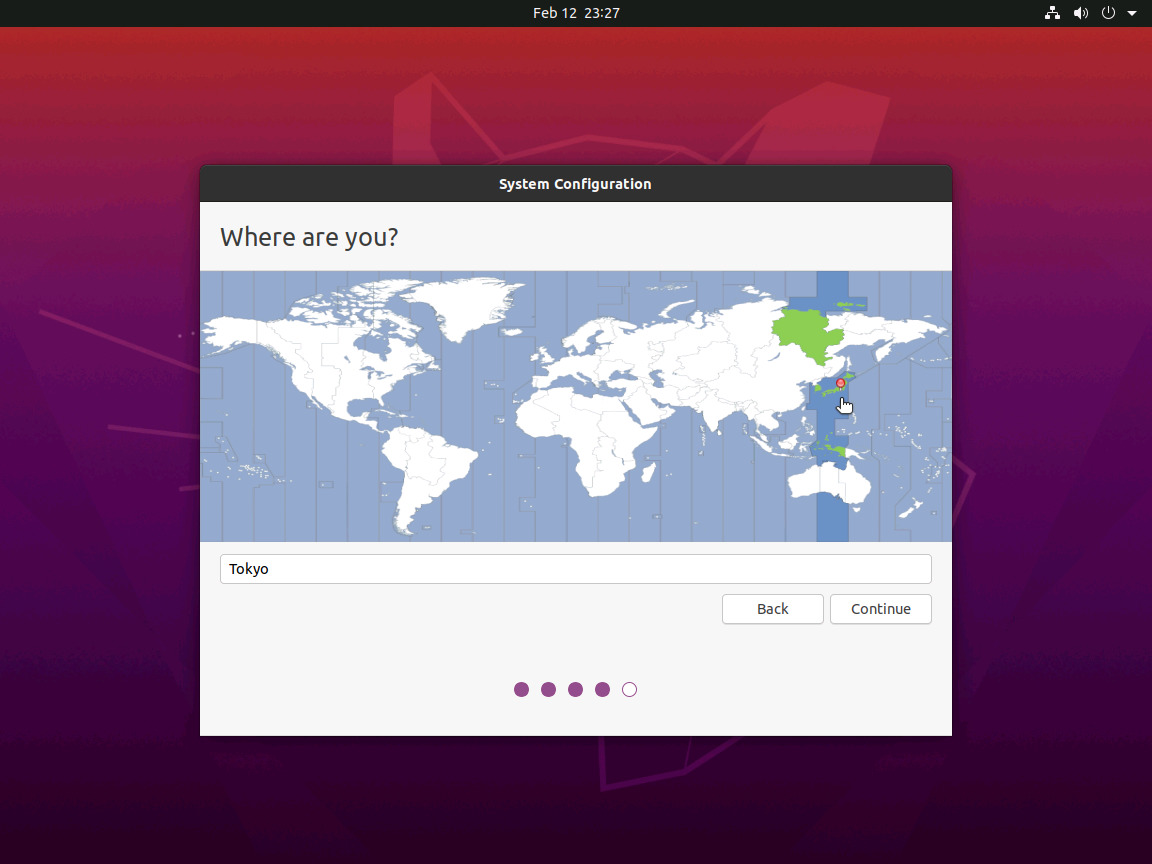Open the network status icon in top bar

pos(1052,12)
